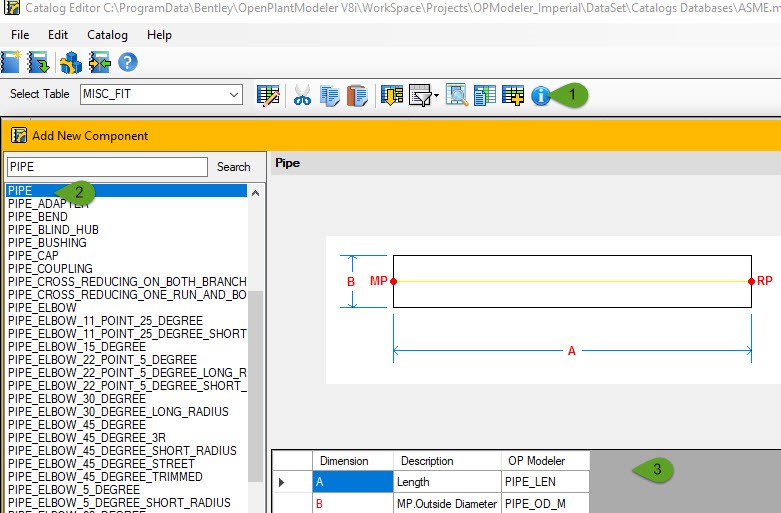
Task: Click the blue blocks with wrench icon
Action: pos(71,63)
